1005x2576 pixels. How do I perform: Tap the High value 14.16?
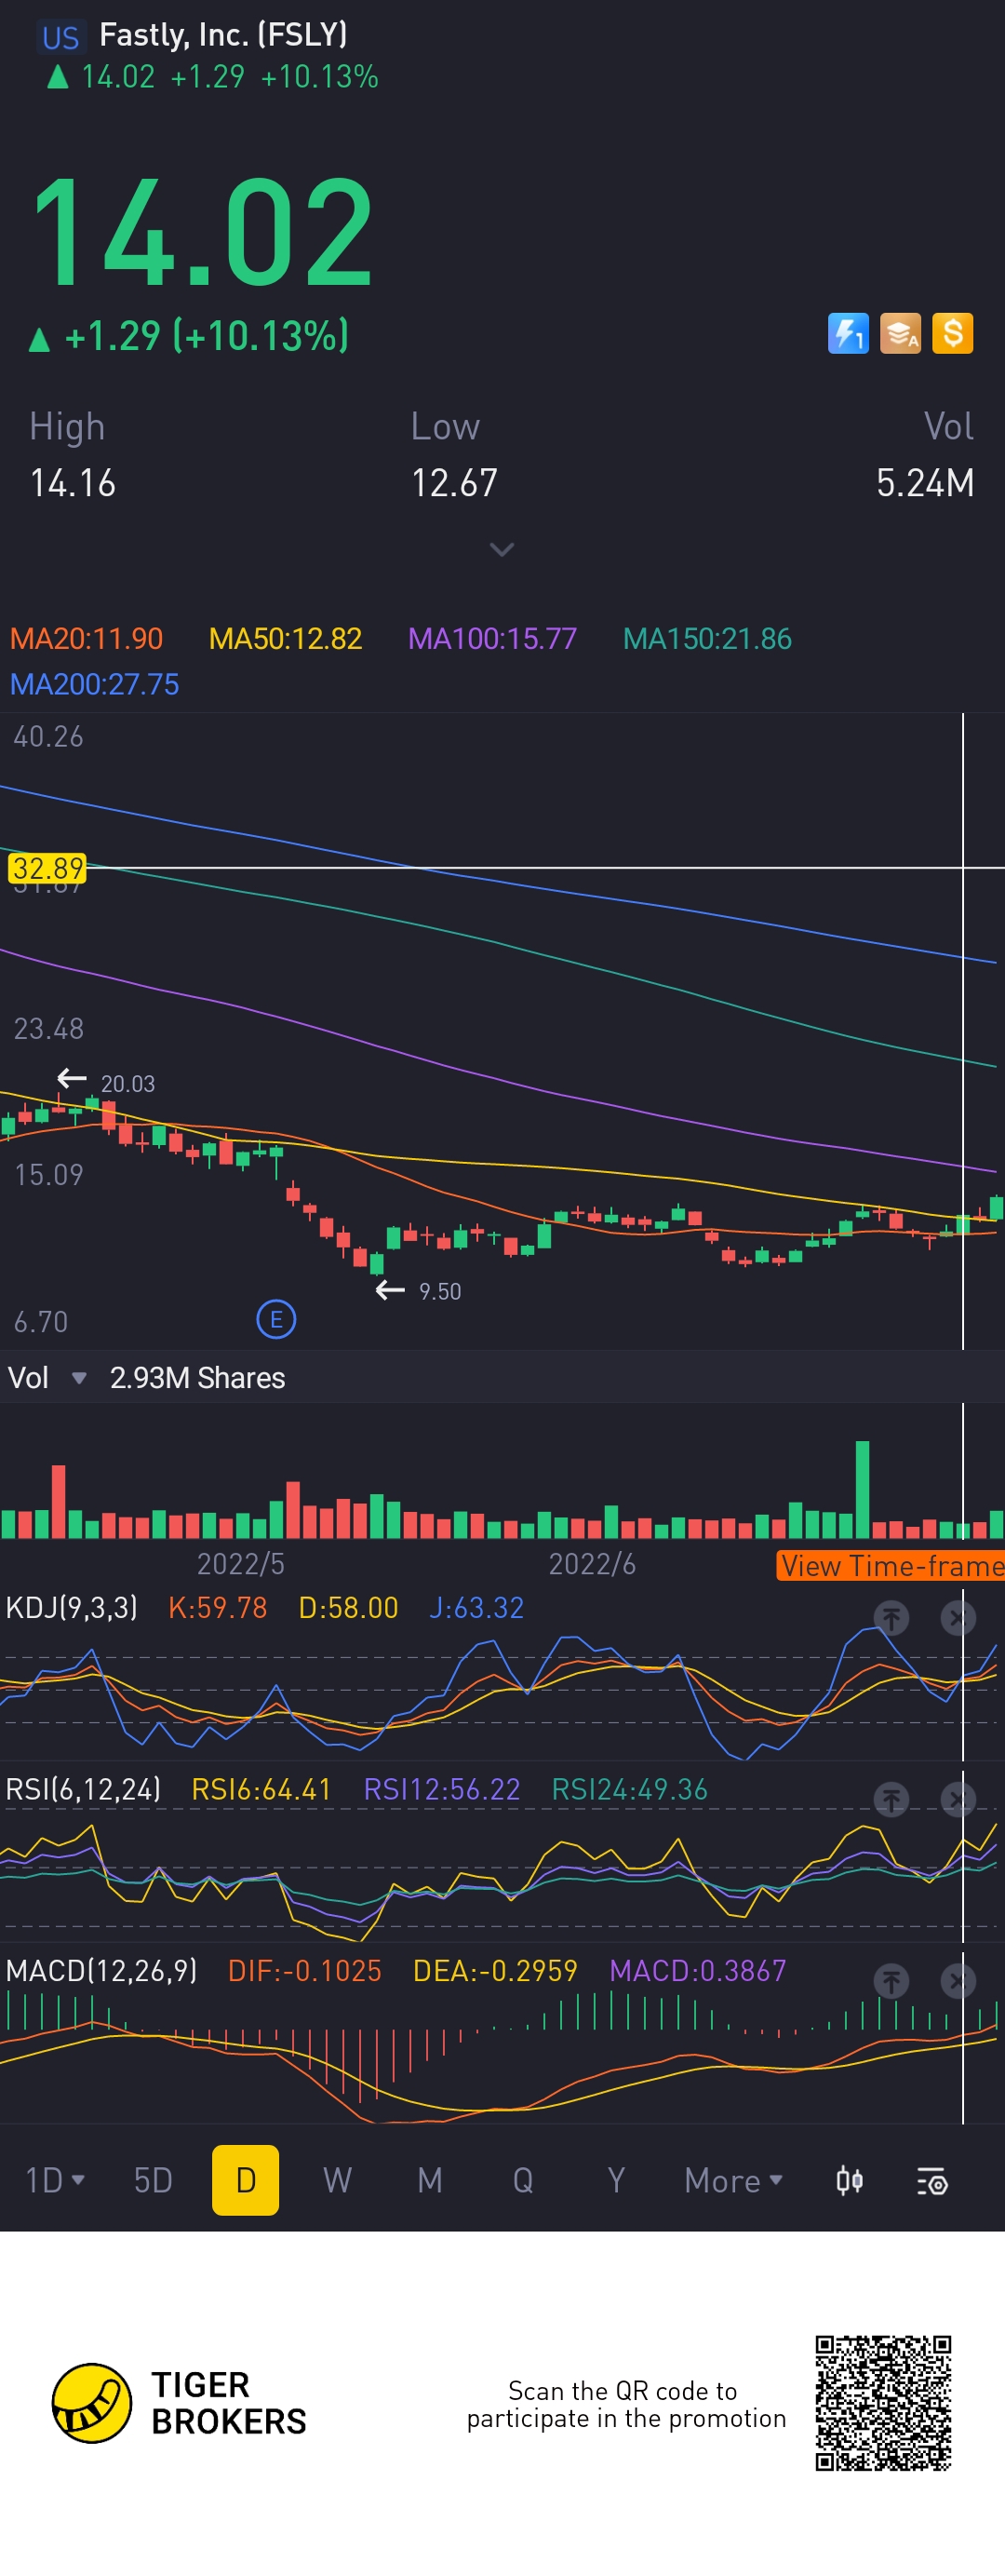coord(72,483)
